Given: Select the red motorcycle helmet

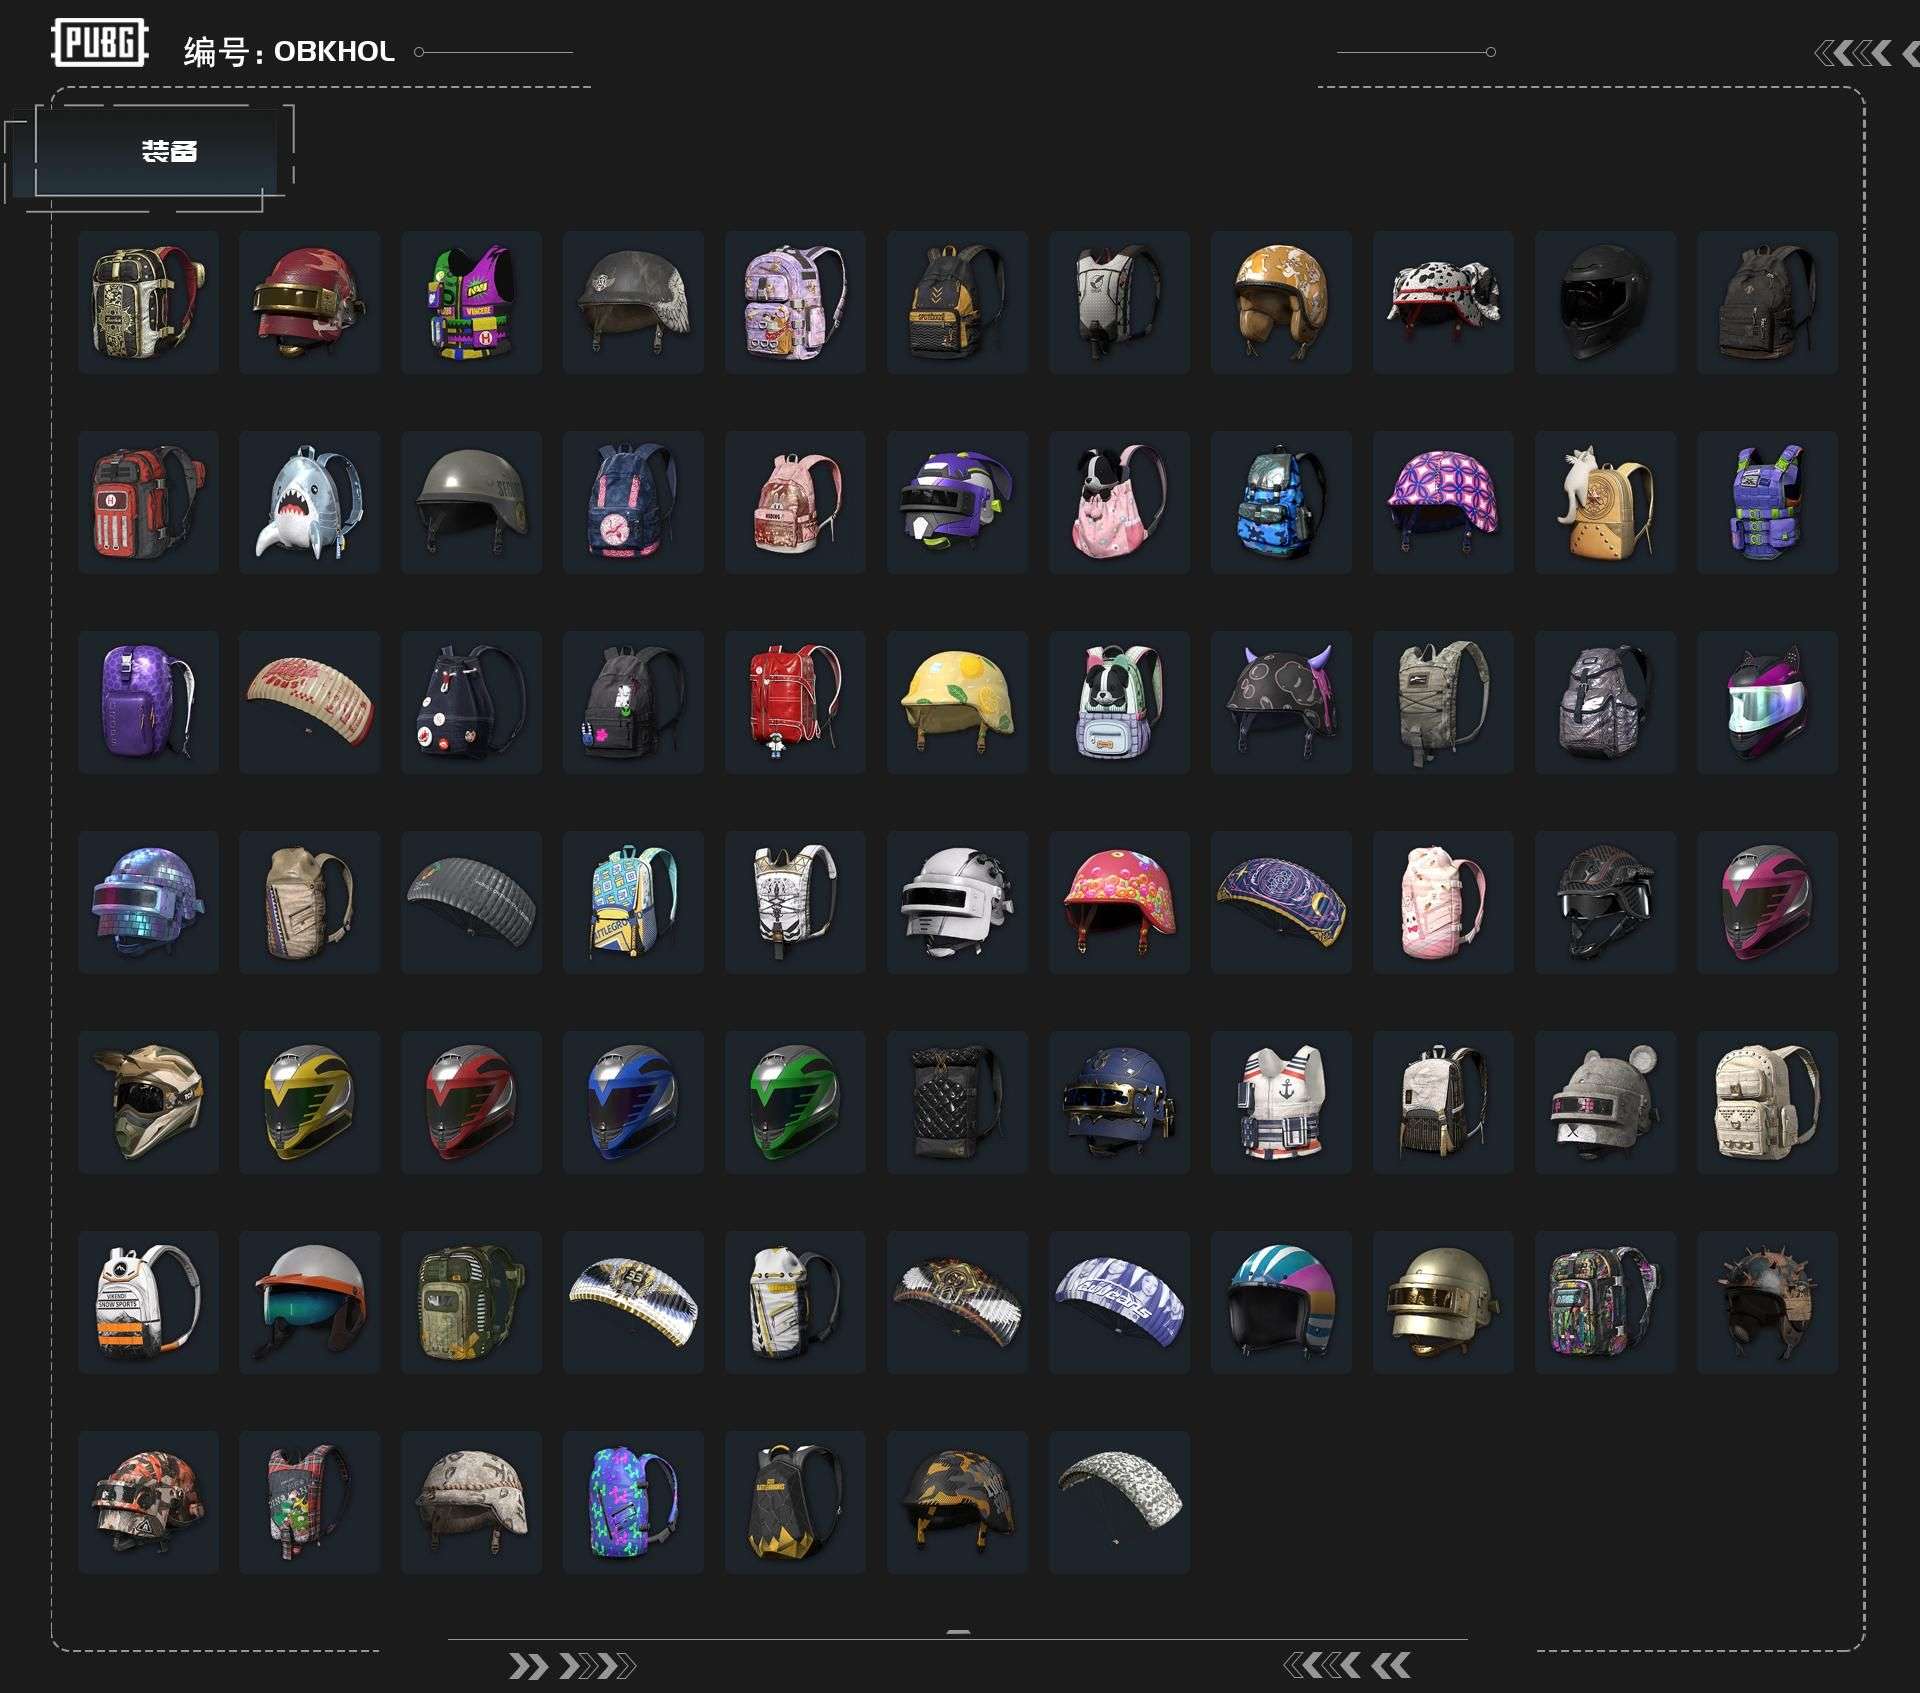Looking at the screenshot, I should pyautogui.click(x=472, y=1102).
